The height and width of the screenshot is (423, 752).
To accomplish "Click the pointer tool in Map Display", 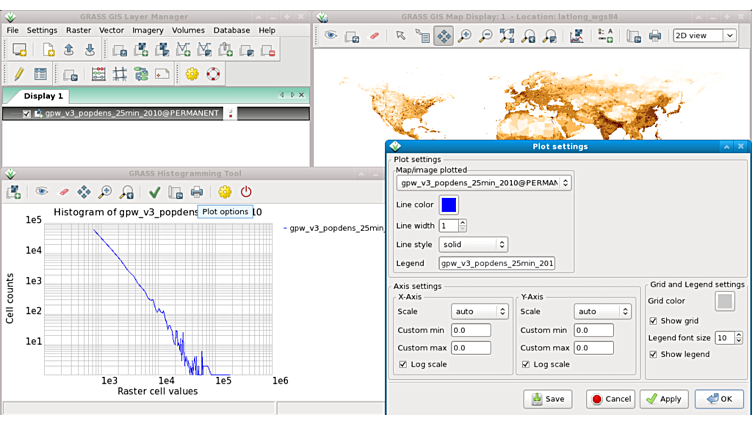I will click(x=400, y=36).
